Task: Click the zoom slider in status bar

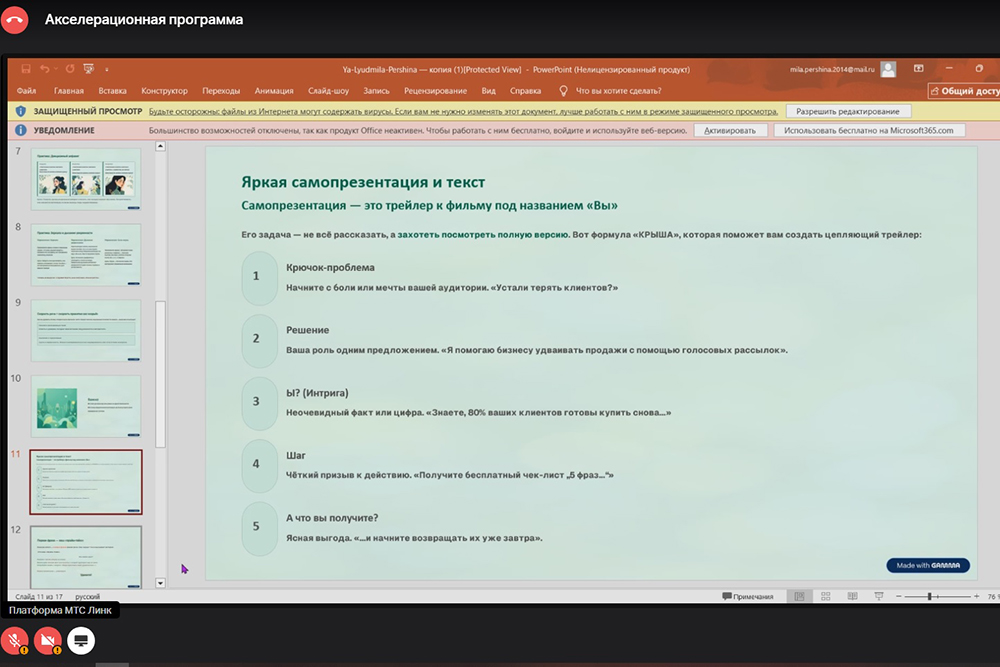Action: 929,596
